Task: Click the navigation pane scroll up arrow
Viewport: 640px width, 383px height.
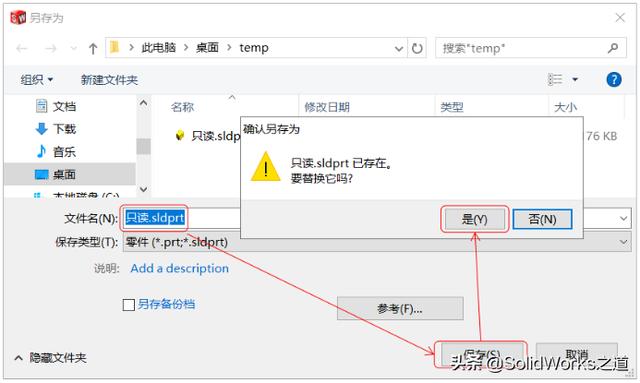Action: point(143,103)
